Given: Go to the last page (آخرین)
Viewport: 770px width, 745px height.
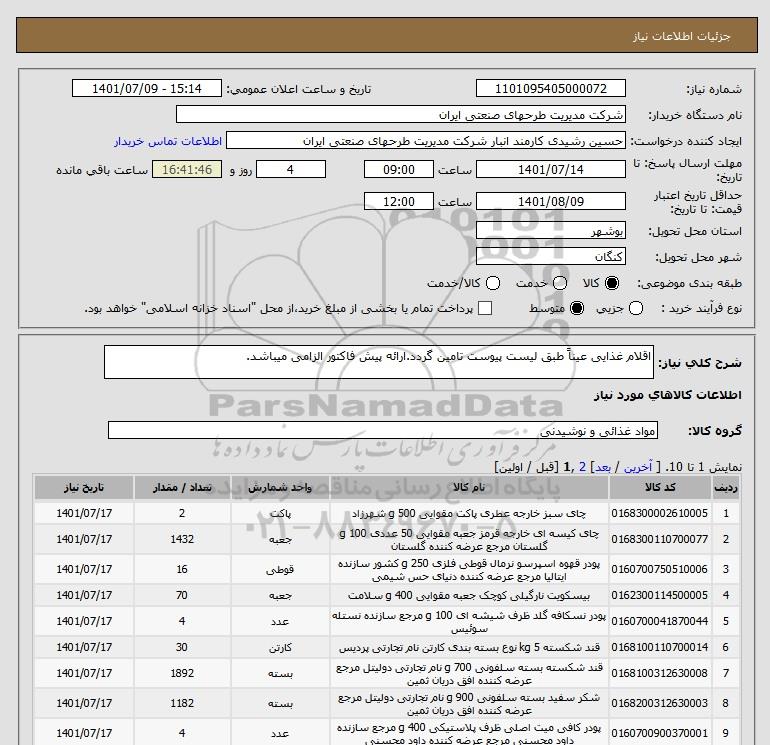Looking at the screenshot, I should point(638,467).
